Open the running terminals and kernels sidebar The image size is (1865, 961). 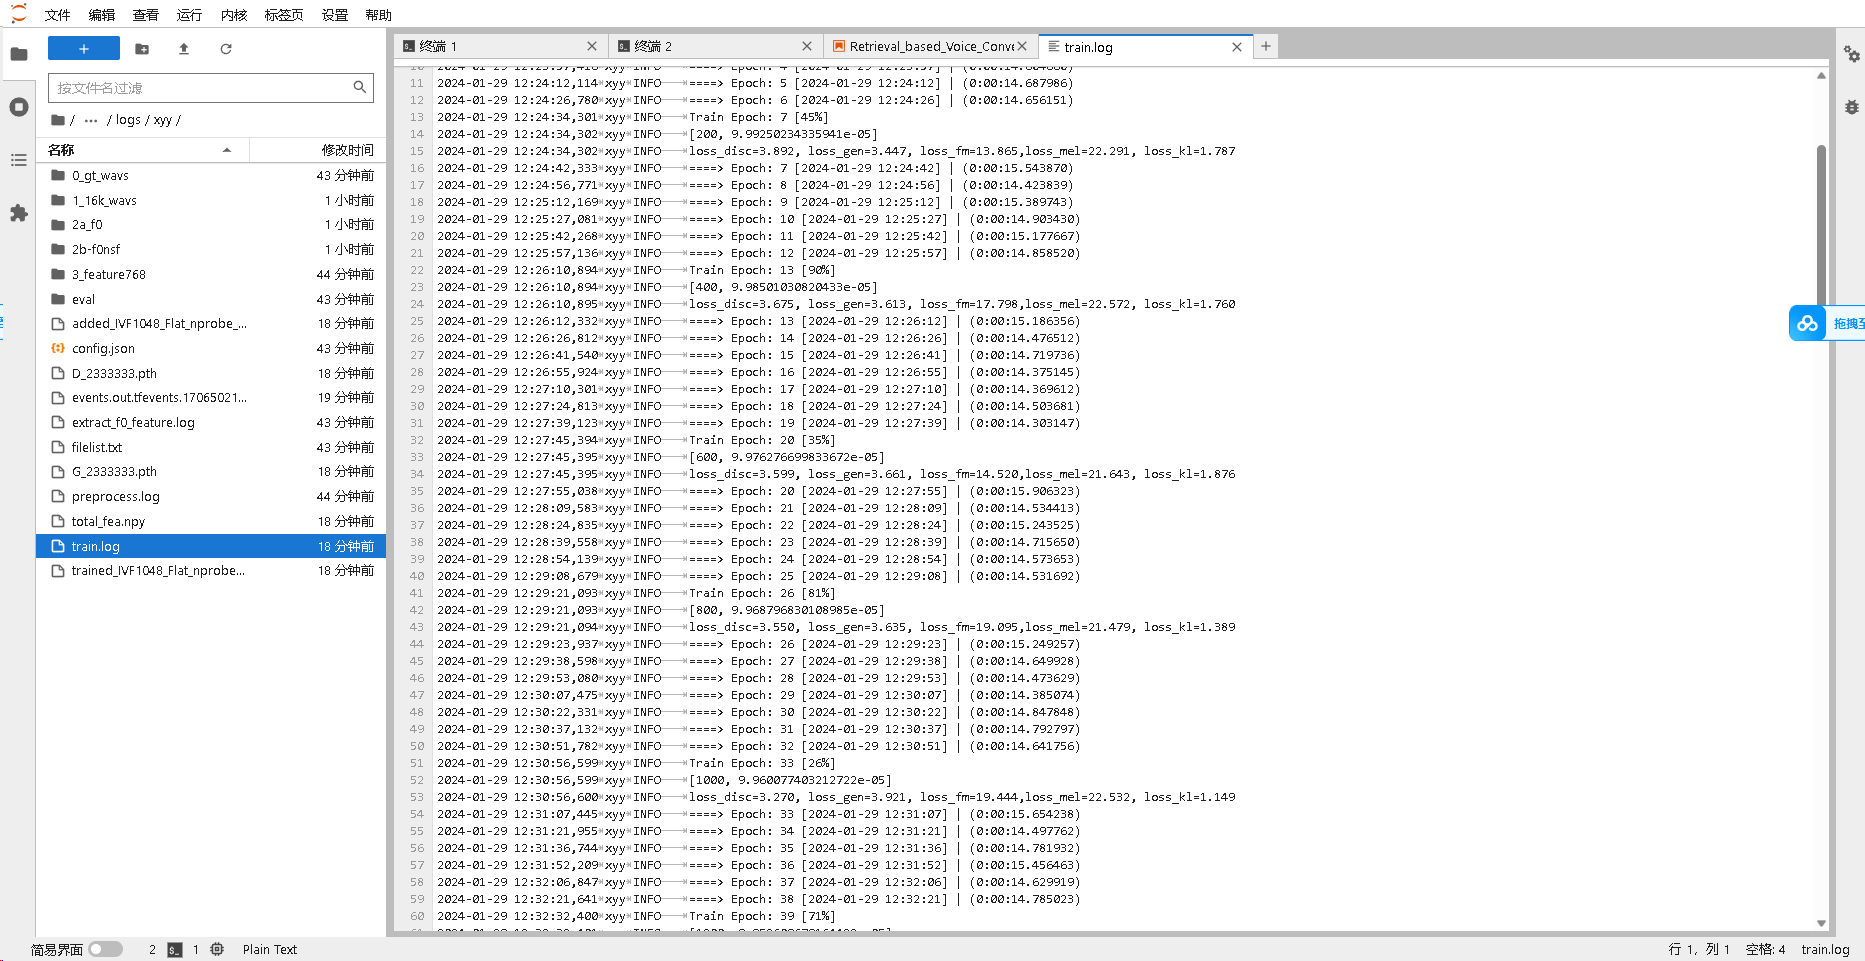(18, 107)
